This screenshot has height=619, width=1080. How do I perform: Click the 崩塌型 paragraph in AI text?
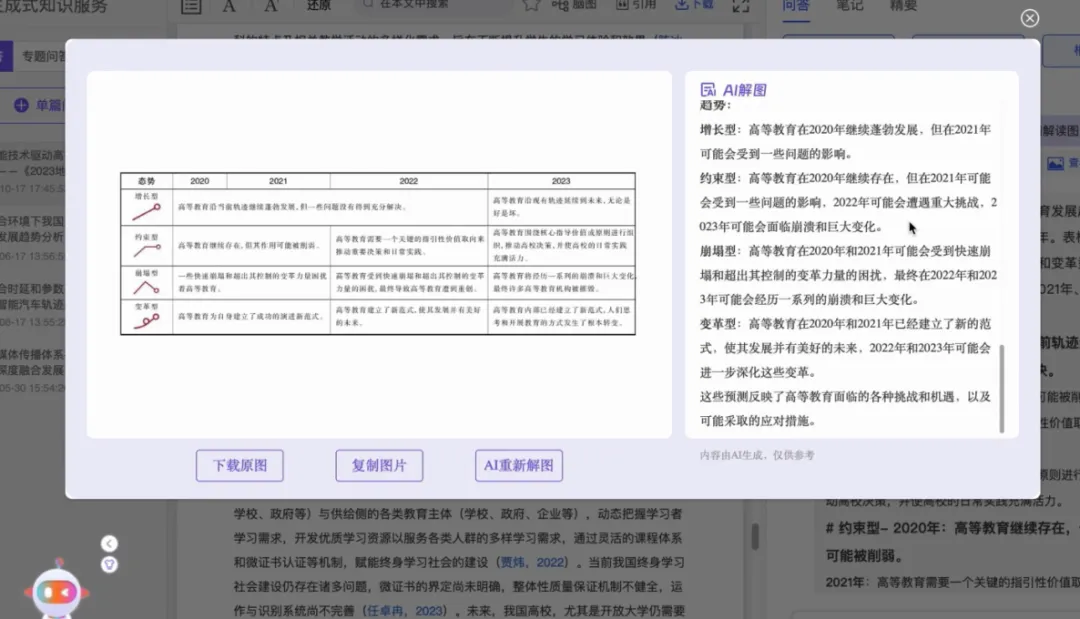tap(848, 275)
